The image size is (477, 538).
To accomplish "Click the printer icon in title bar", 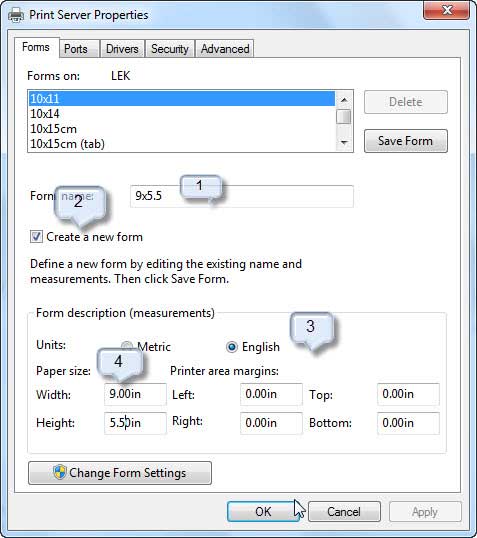I will 16,15.
